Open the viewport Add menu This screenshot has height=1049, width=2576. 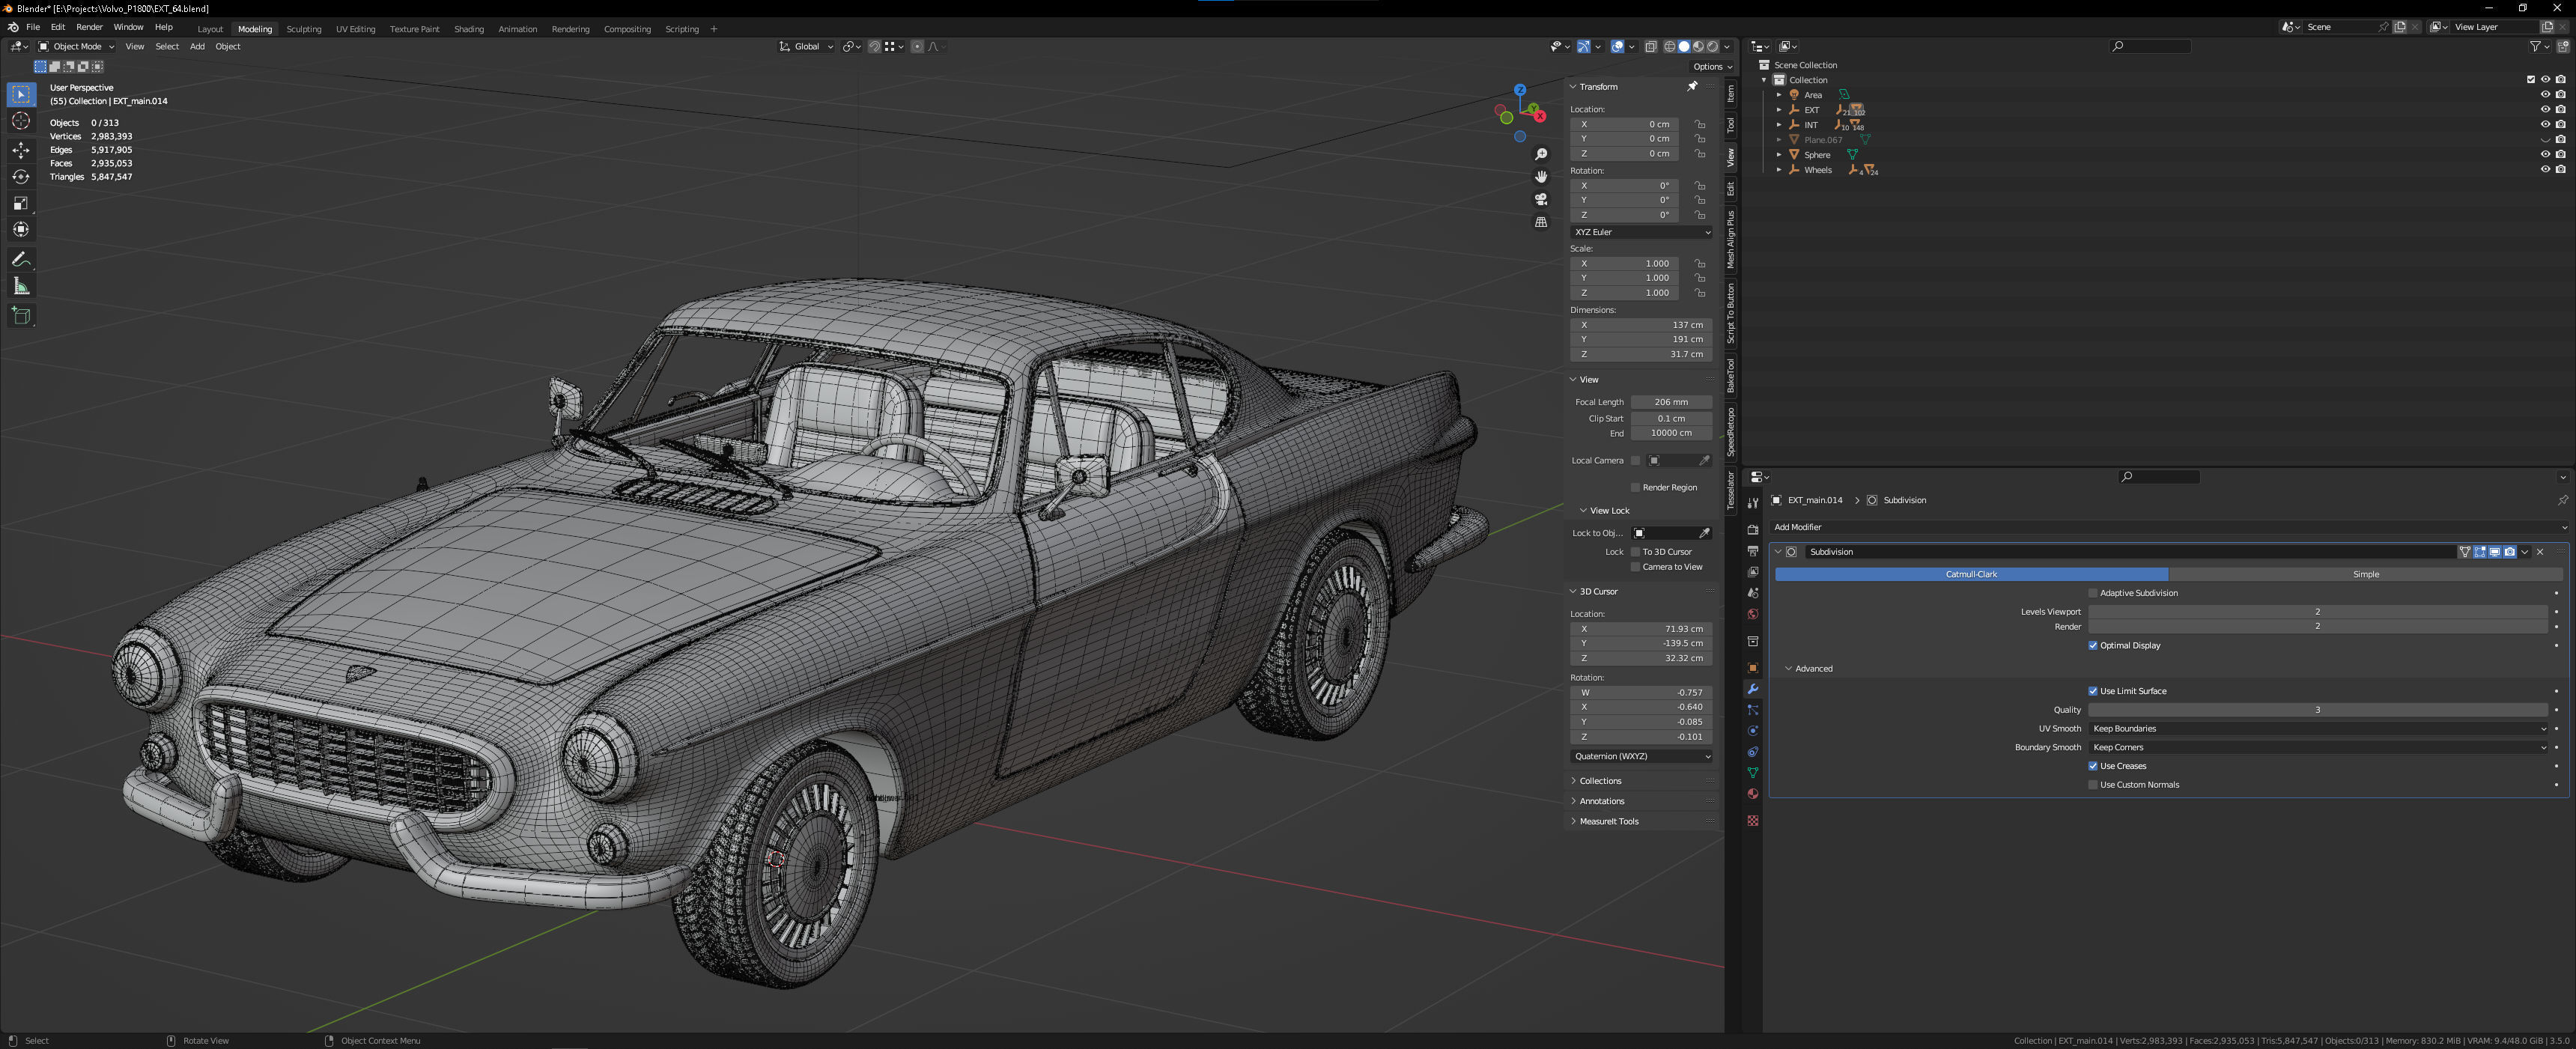(x=197, y=46)
